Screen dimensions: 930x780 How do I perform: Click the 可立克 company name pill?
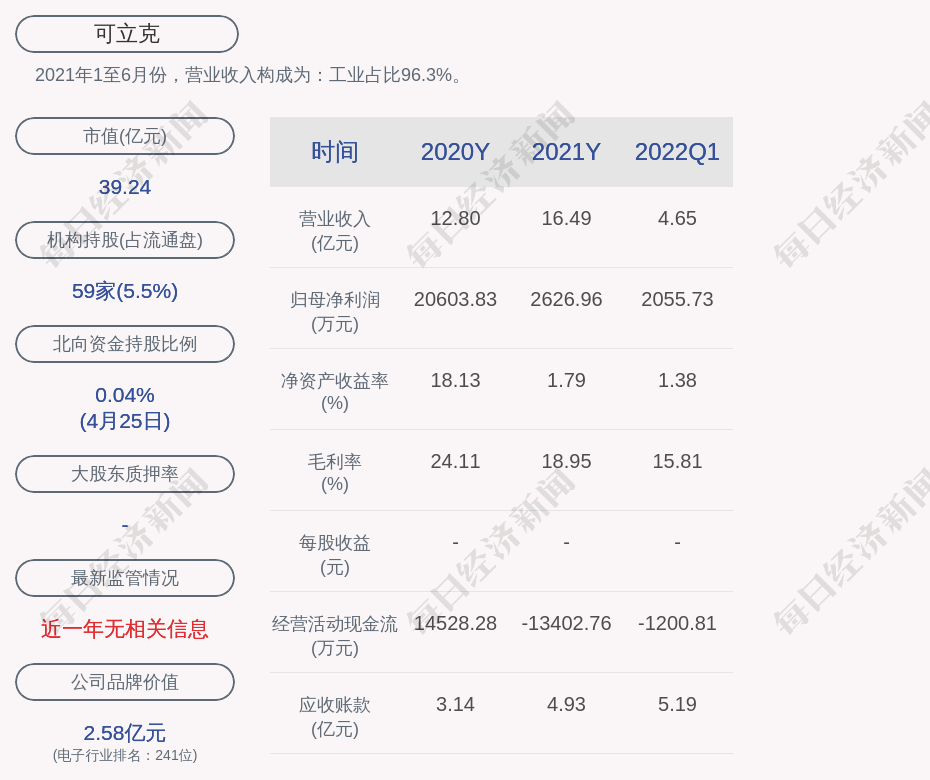point(127,34)
